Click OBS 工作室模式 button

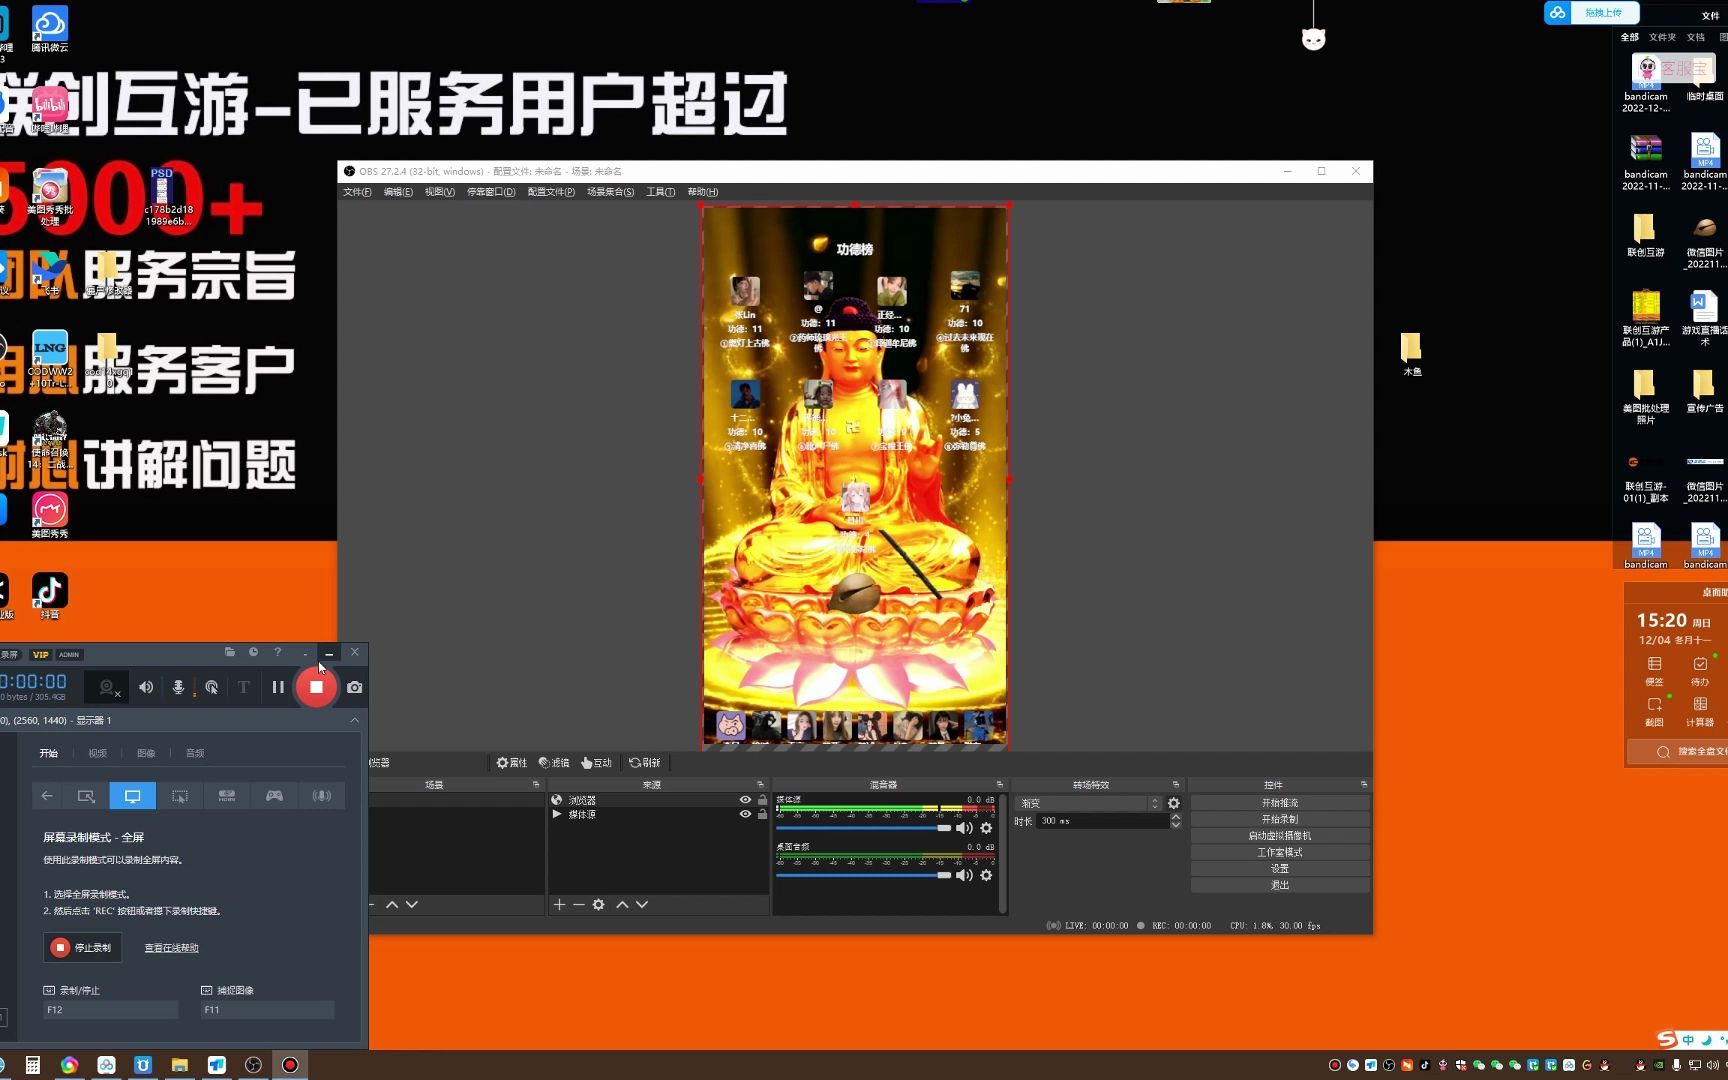(x=1280, y=852)
